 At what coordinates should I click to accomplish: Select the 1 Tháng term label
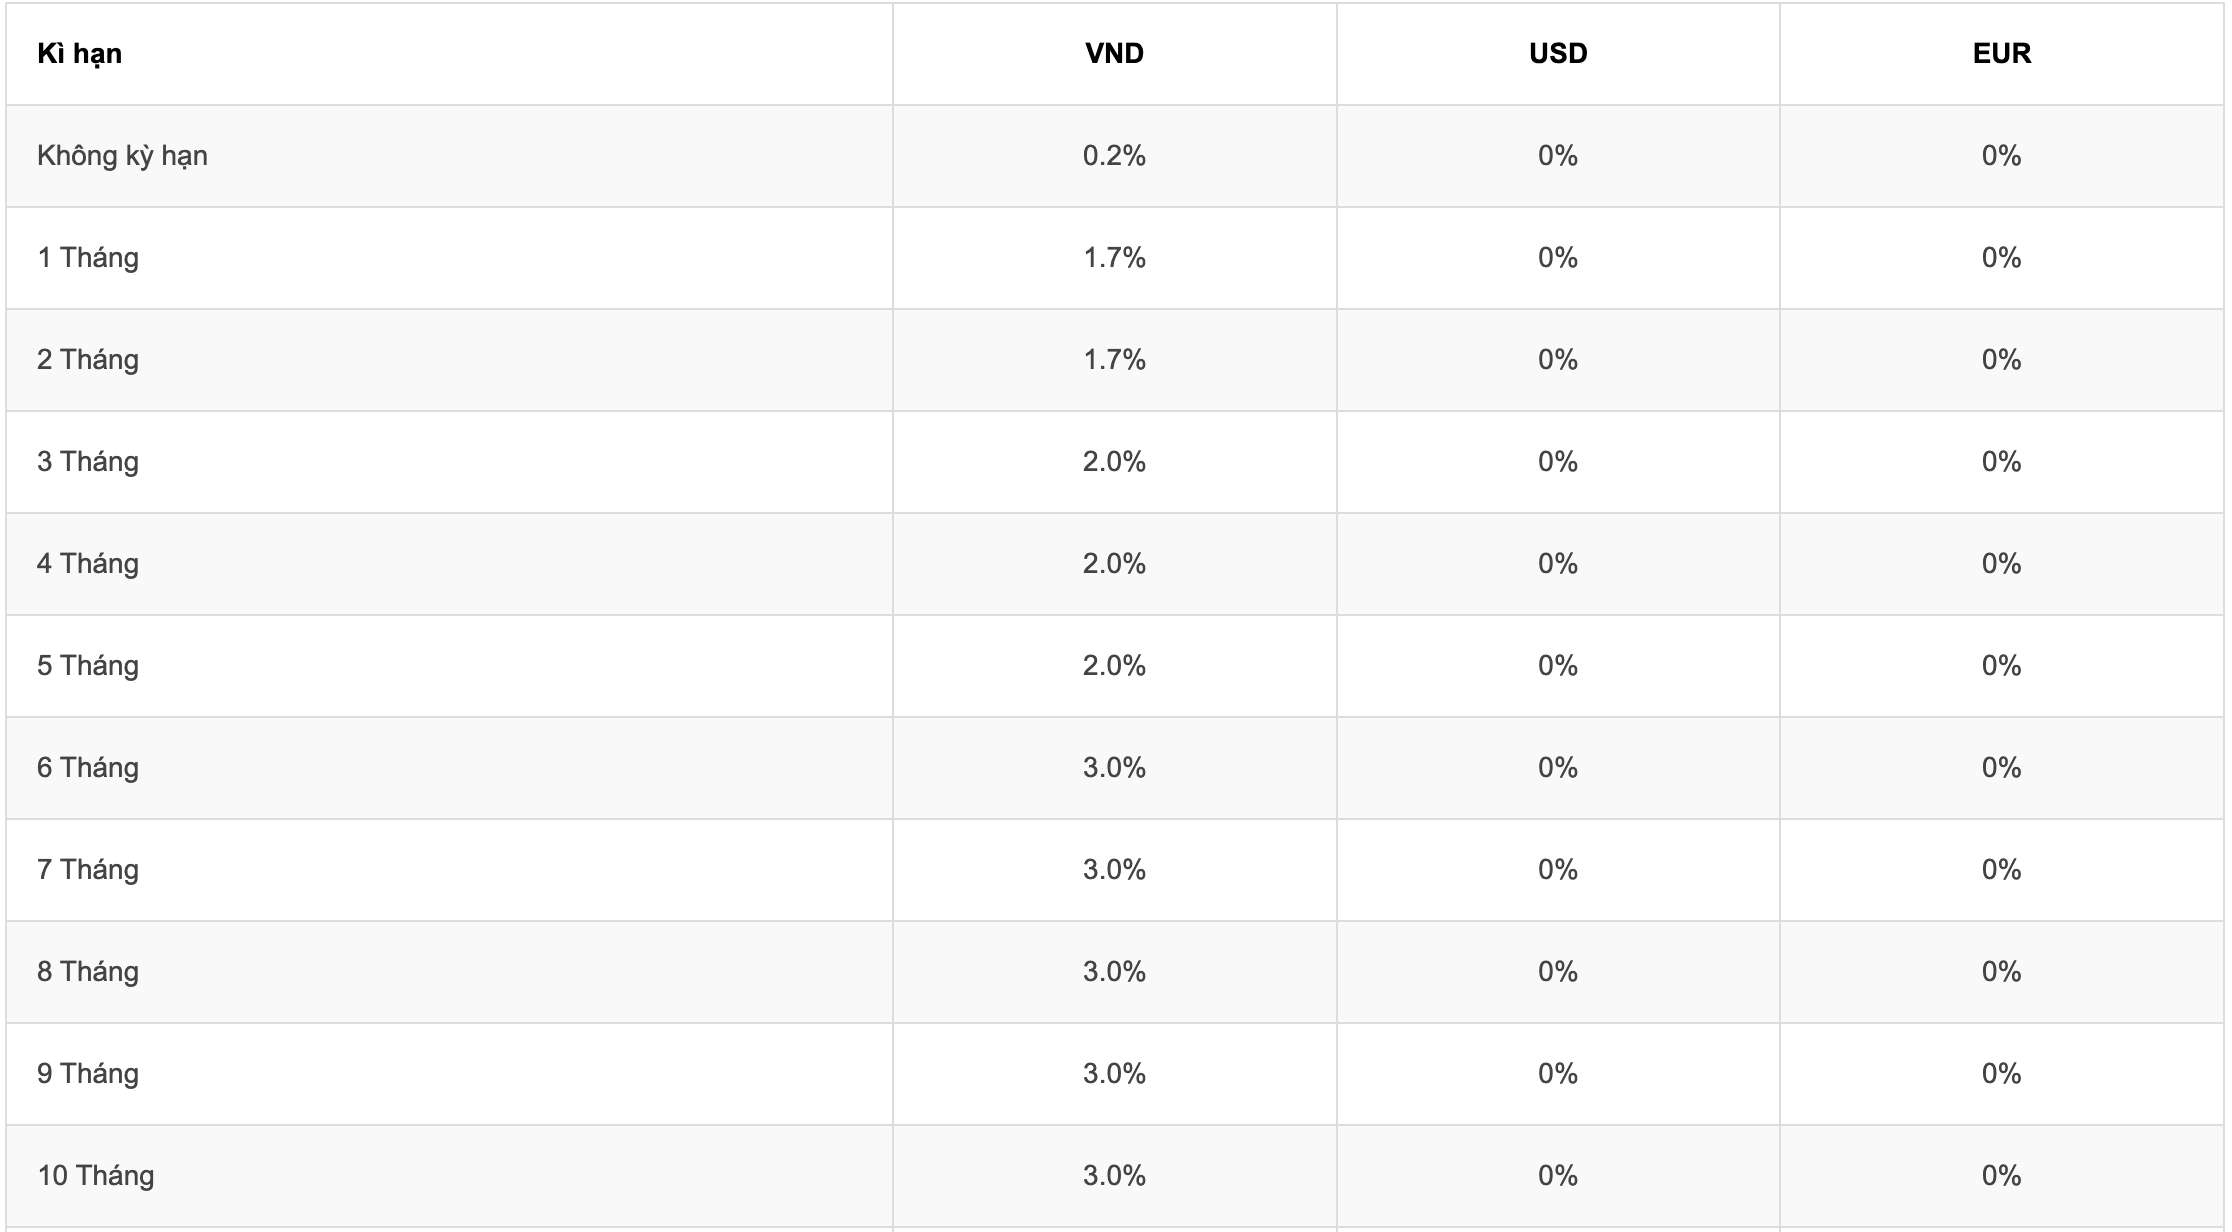coord(88,258)
